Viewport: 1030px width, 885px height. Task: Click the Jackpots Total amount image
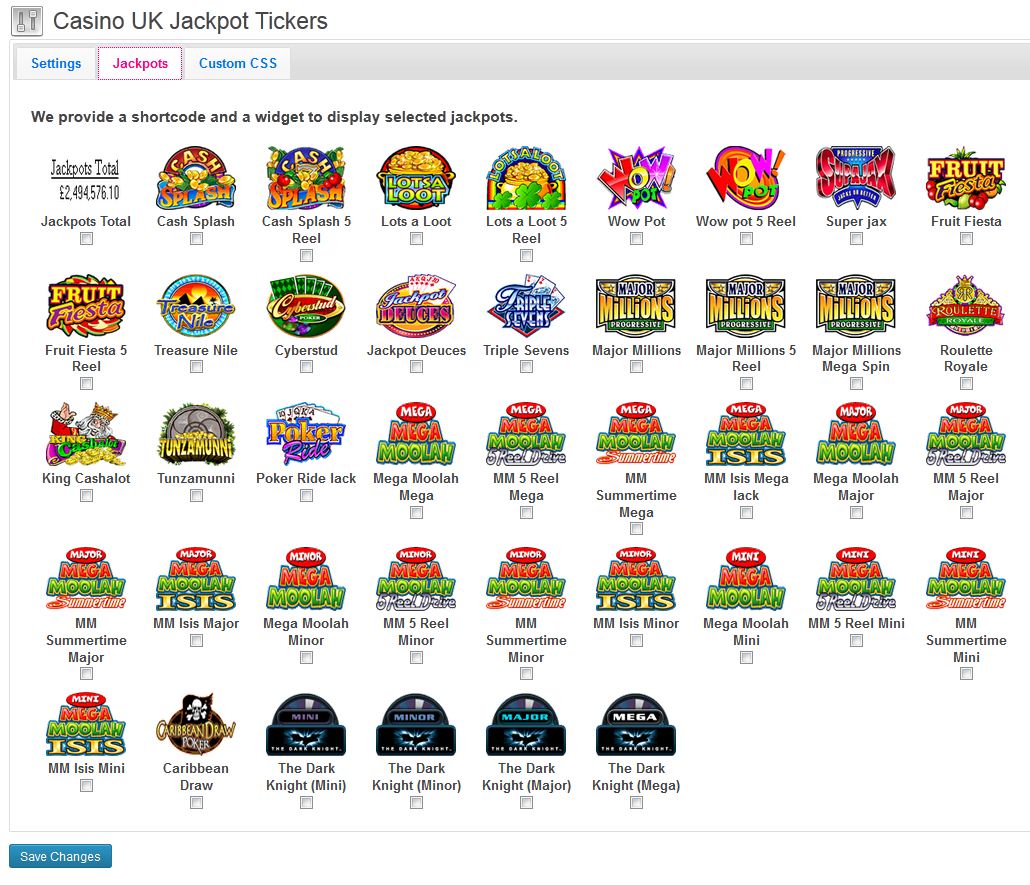[86, 177]
